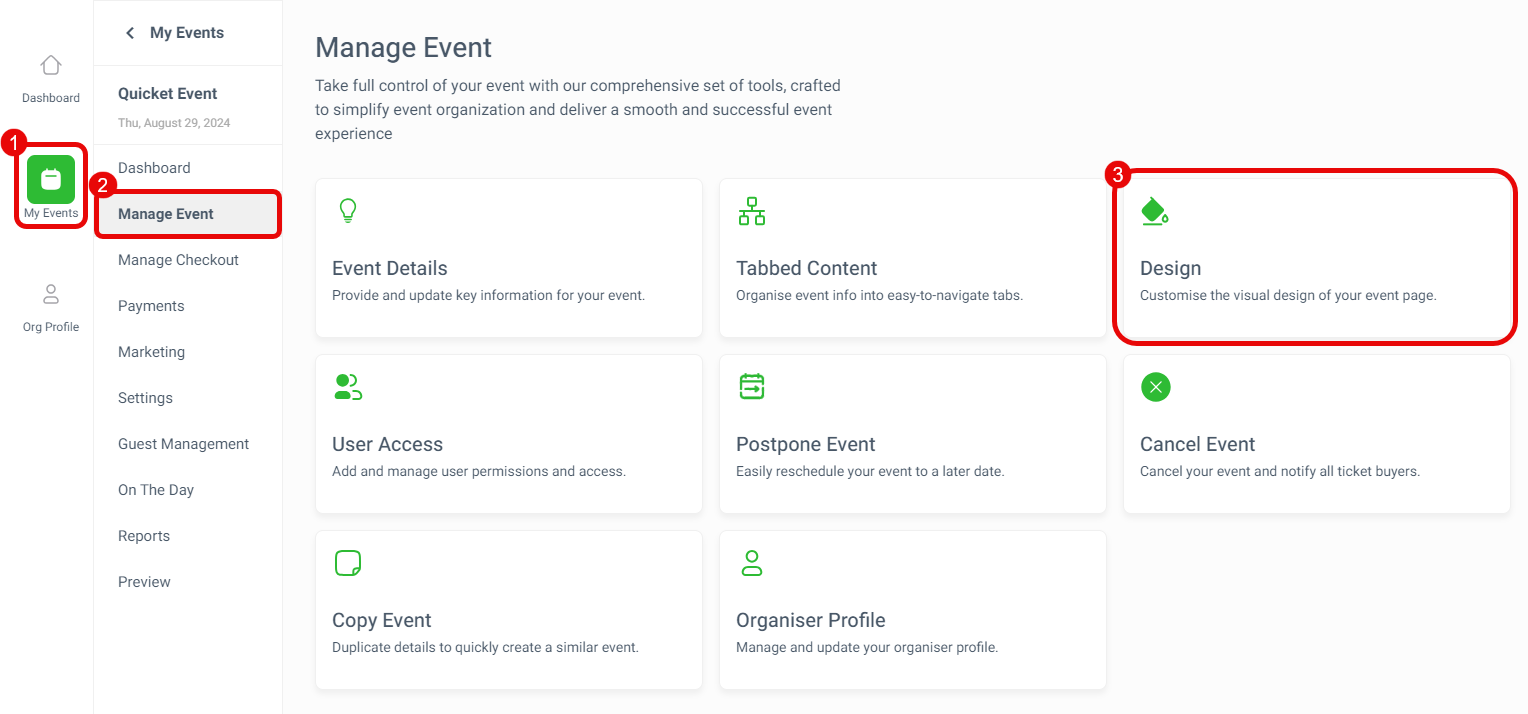1528x714 pixels.
Task: Open Manage Checkout in sidebar
Action: [178, 260]
